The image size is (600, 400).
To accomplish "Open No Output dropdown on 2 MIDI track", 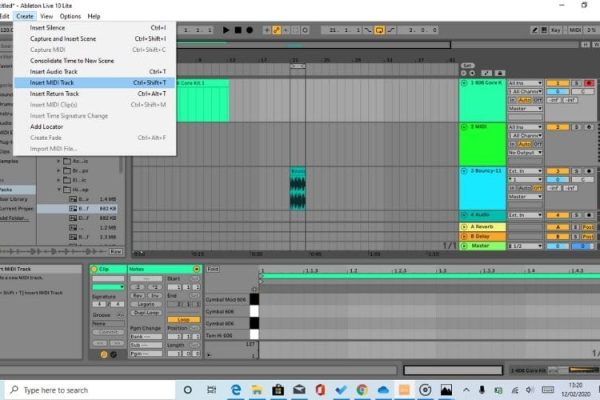I will pos(525,152).
